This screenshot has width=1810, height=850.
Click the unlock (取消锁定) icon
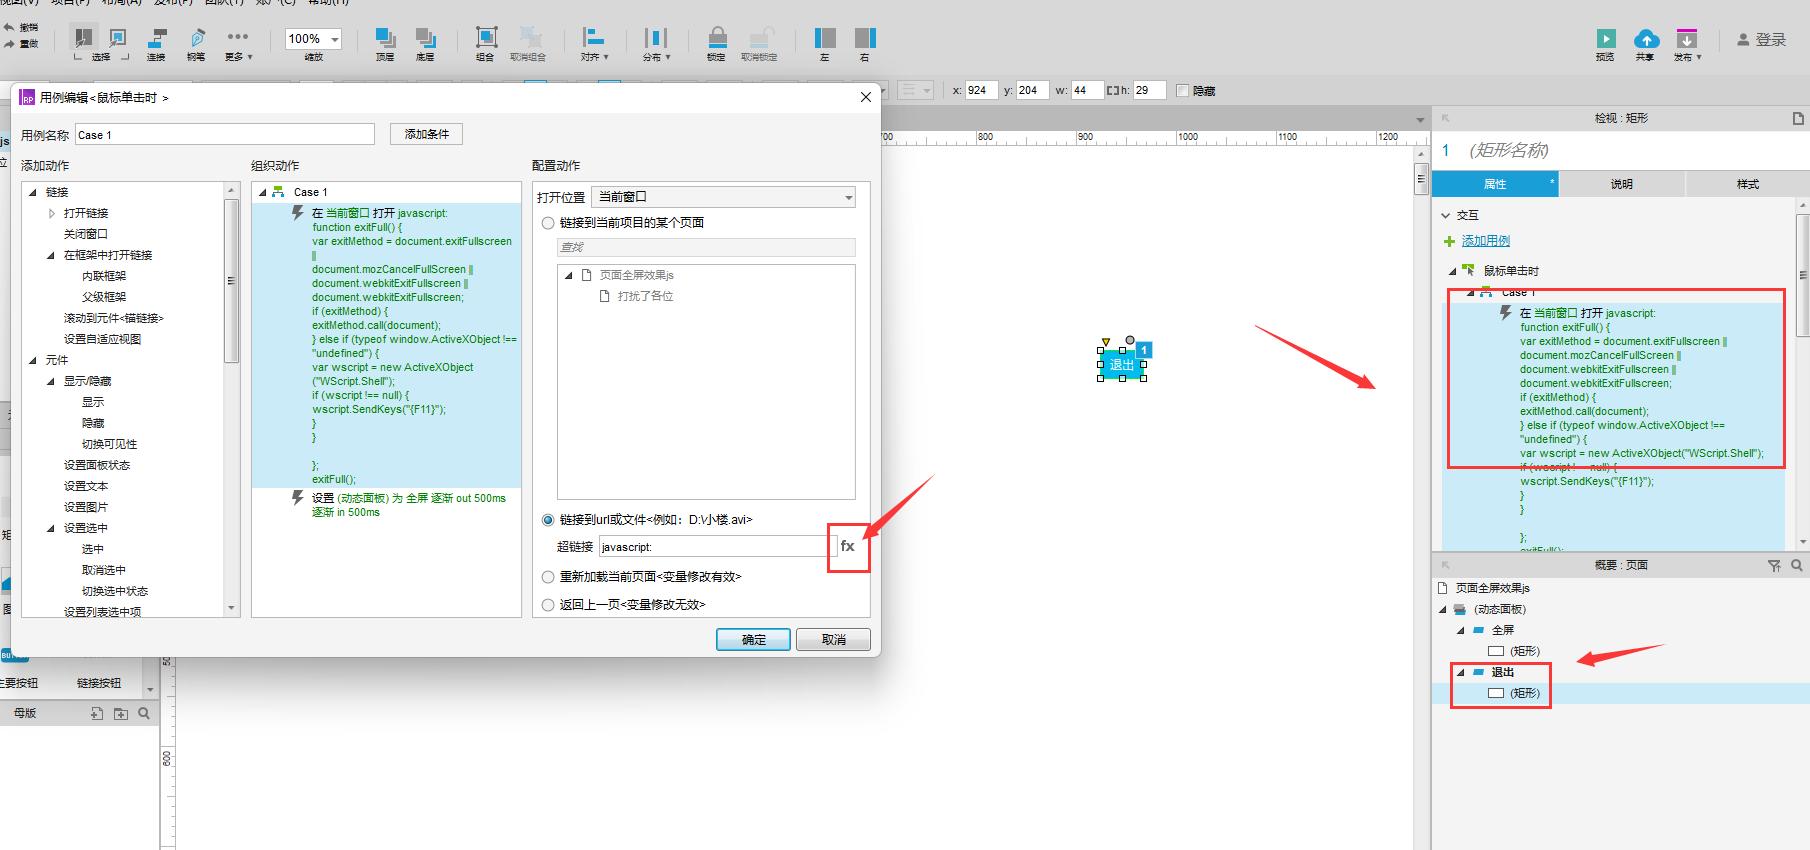tap(760, 38)
